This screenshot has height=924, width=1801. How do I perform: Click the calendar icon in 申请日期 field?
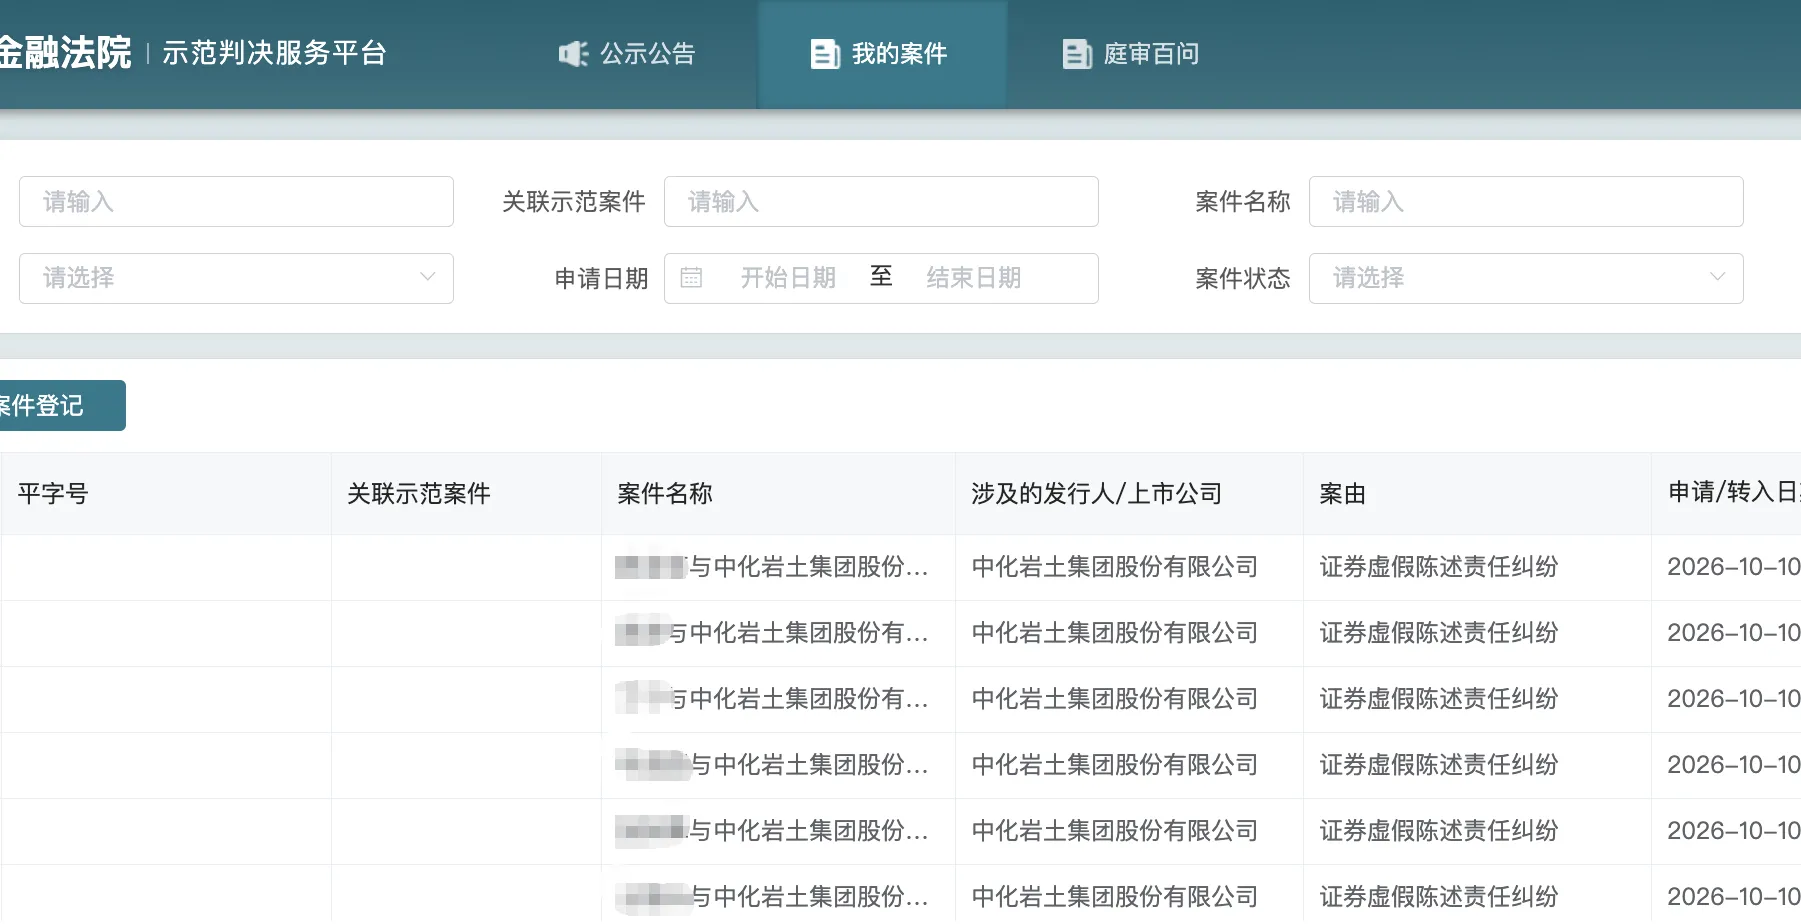click(691, 278)
